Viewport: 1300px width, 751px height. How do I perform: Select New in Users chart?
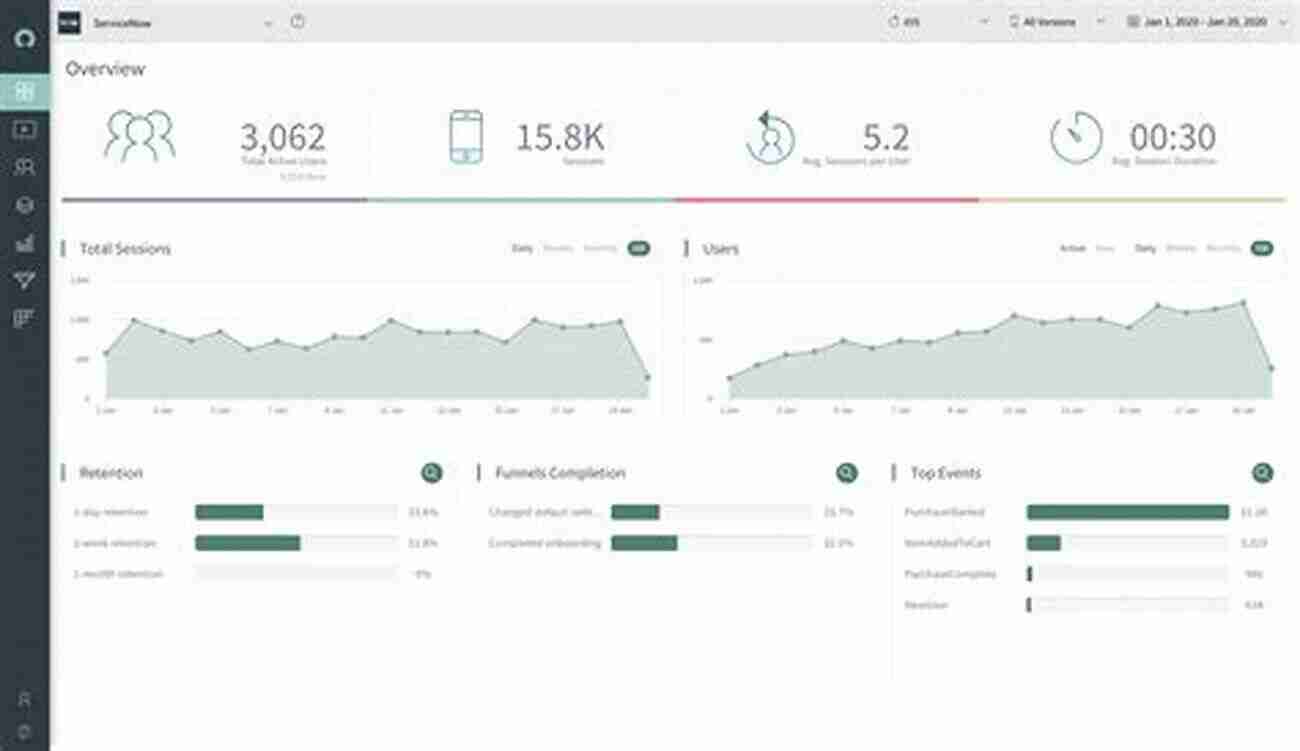coord(1105,248)
